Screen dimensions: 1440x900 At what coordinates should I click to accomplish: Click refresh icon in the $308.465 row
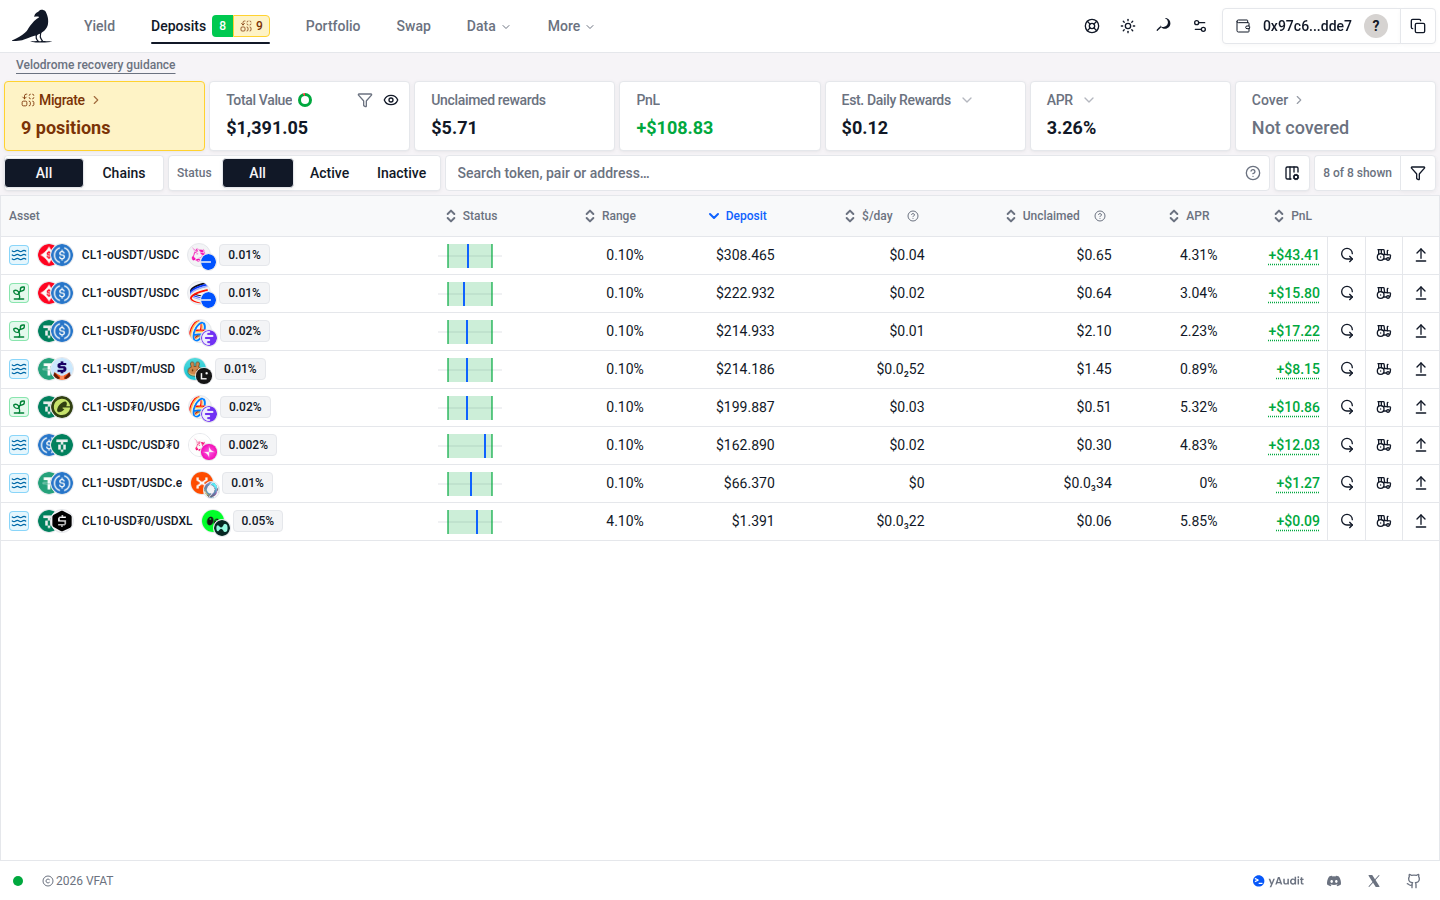[1347, 255]
